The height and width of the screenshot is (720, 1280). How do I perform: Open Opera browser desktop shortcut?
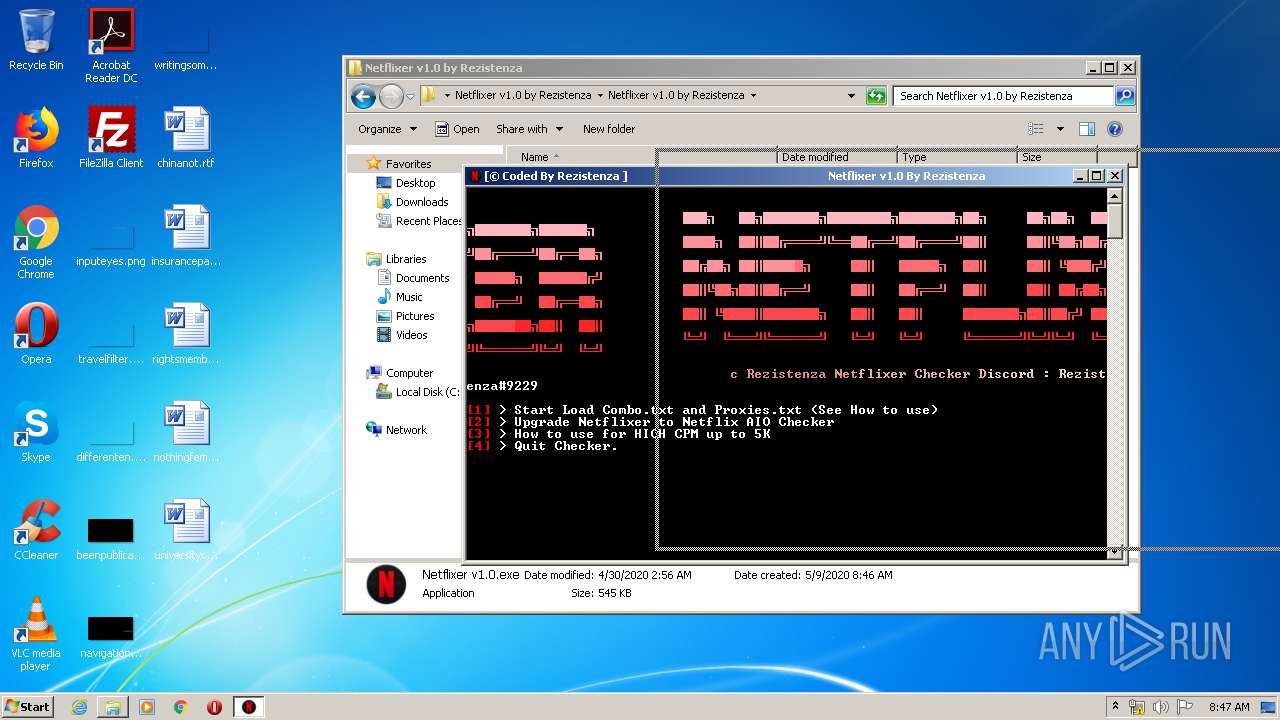[x=36, y=334]
